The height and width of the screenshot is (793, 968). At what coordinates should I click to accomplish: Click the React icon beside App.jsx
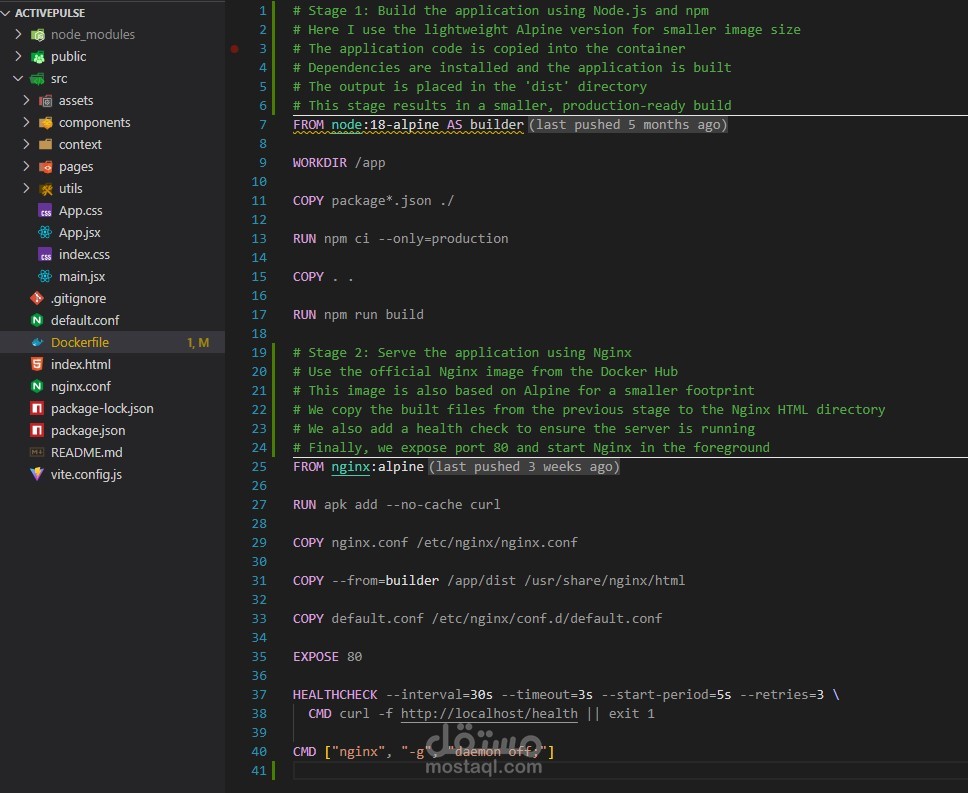click(x=45, y=233)
